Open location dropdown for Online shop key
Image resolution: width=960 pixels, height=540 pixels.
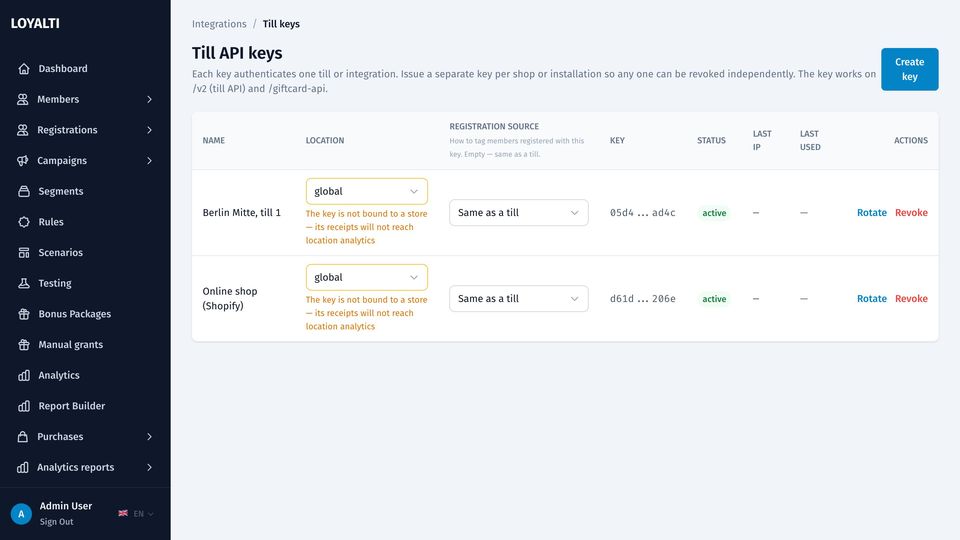367,277
